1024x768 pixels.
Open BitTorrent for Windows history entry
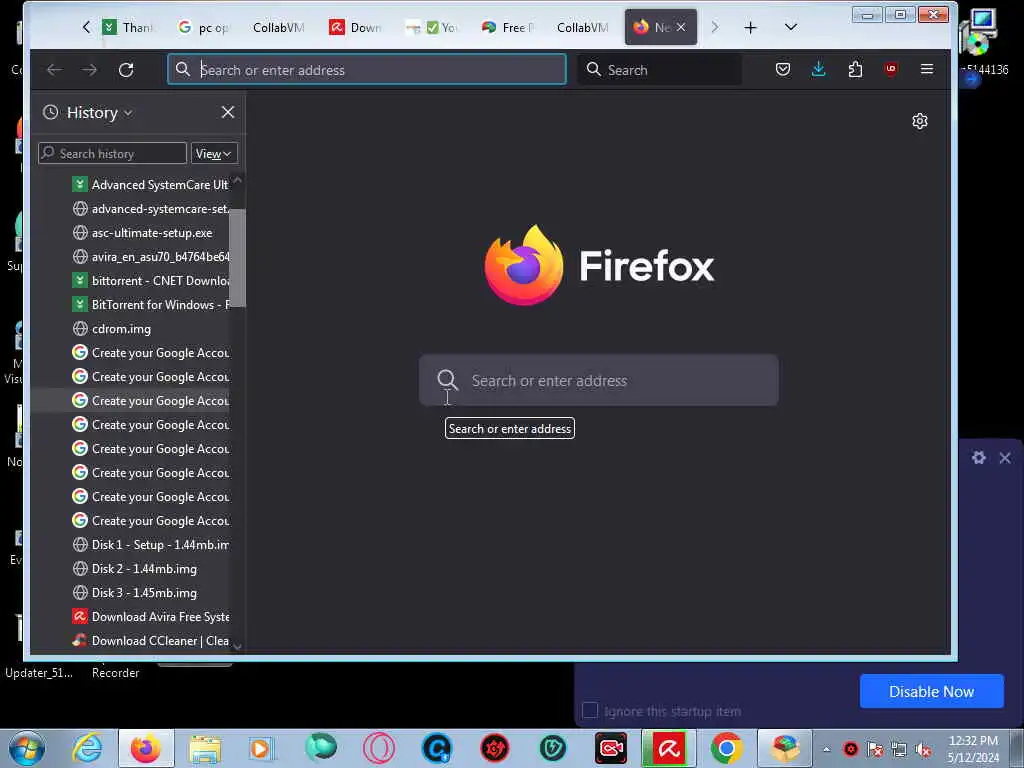150,304
